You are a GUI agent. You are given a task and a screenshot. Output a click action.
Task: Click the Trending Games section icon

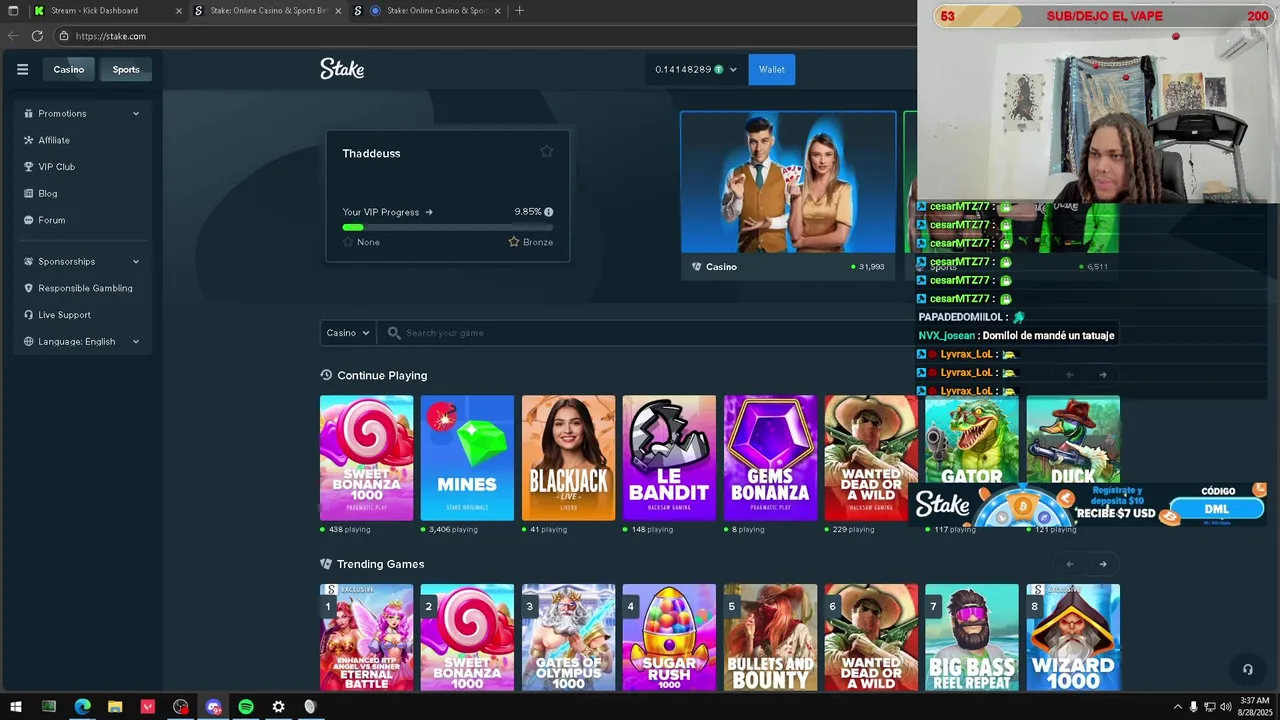[326, 564]
